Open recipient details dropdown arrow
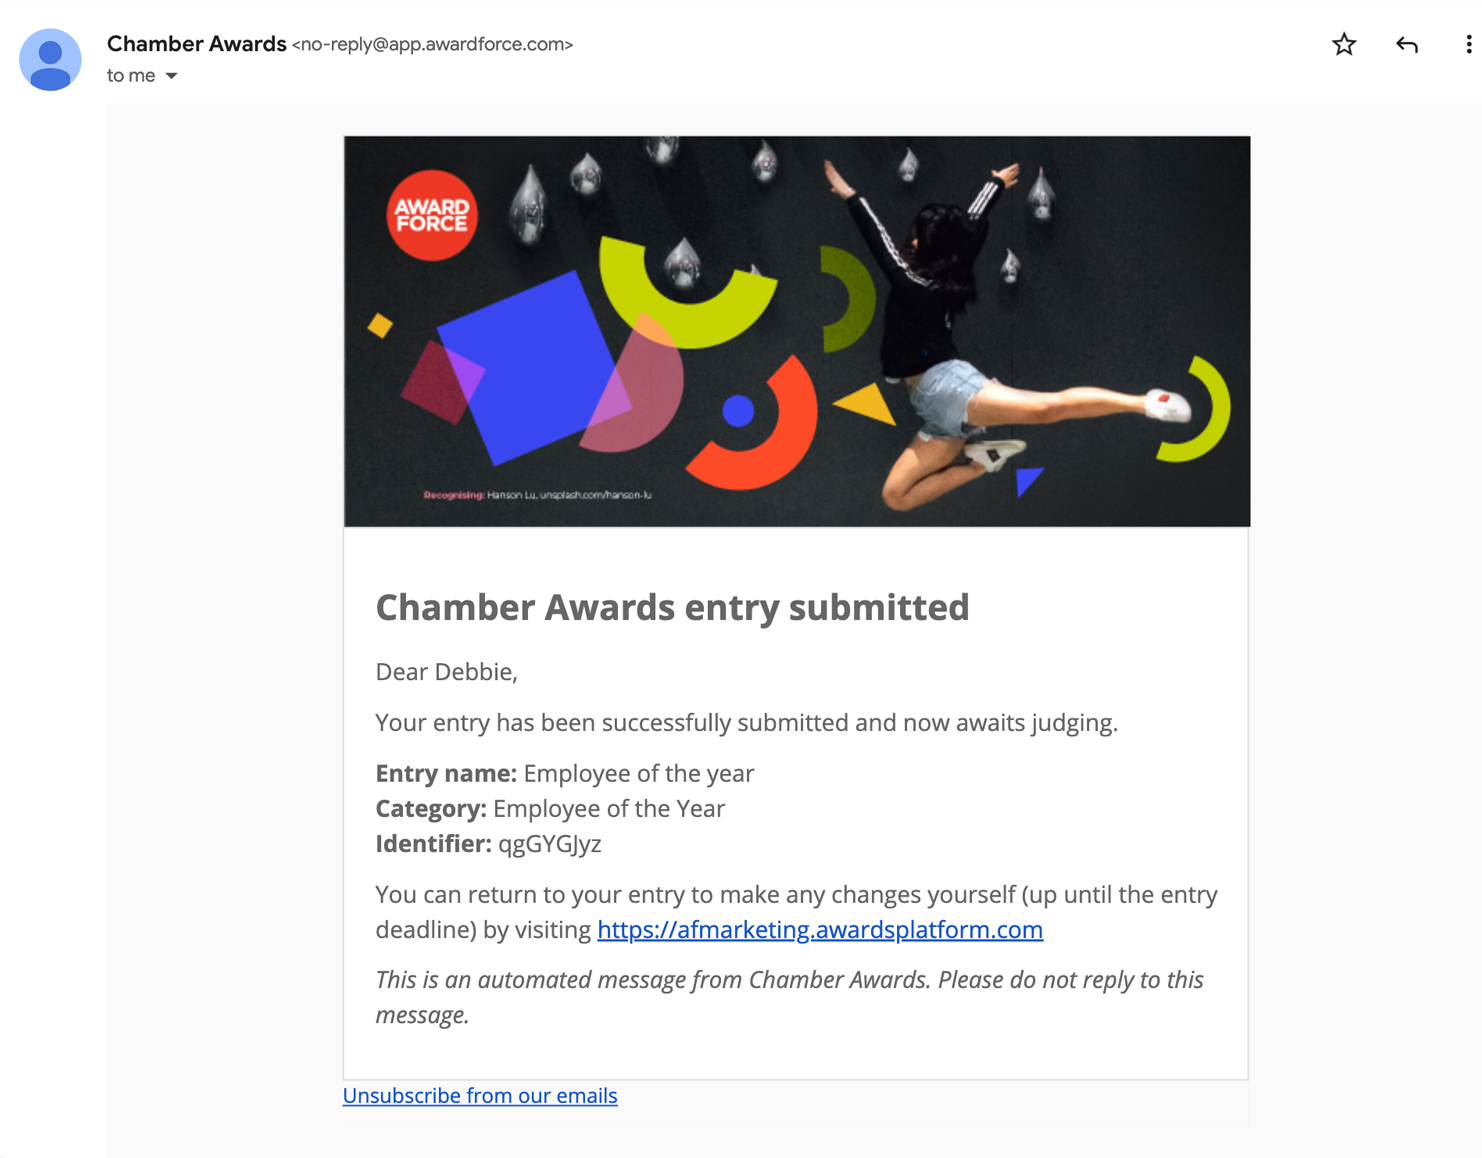The height and width of the screenshot is (1158, 1482). coord(170,75)
